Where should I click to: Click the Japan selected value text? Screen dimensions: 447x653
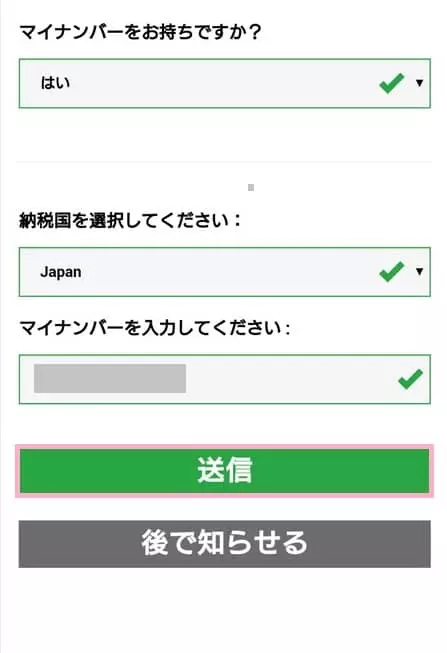pyautogui.click(x=61, y=272)
